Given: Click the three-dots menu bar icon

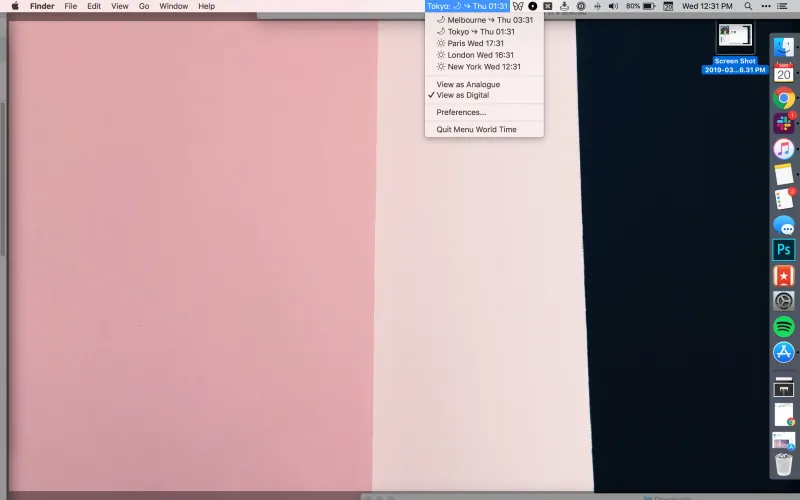Looking at the screenshot, I should (x=766, y=6).
